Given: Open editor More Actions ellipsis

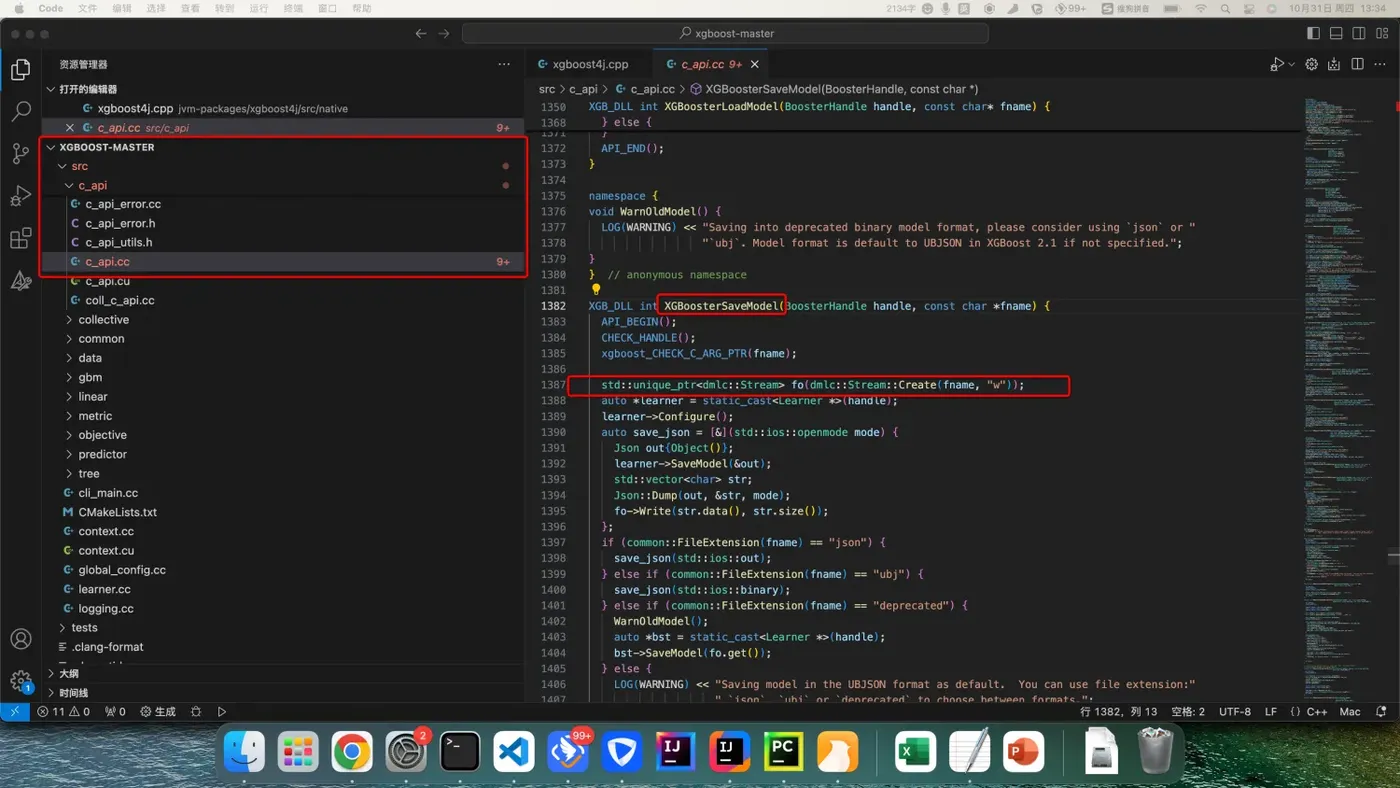Looking at the screenshot, I should (x=1380, y=64).
